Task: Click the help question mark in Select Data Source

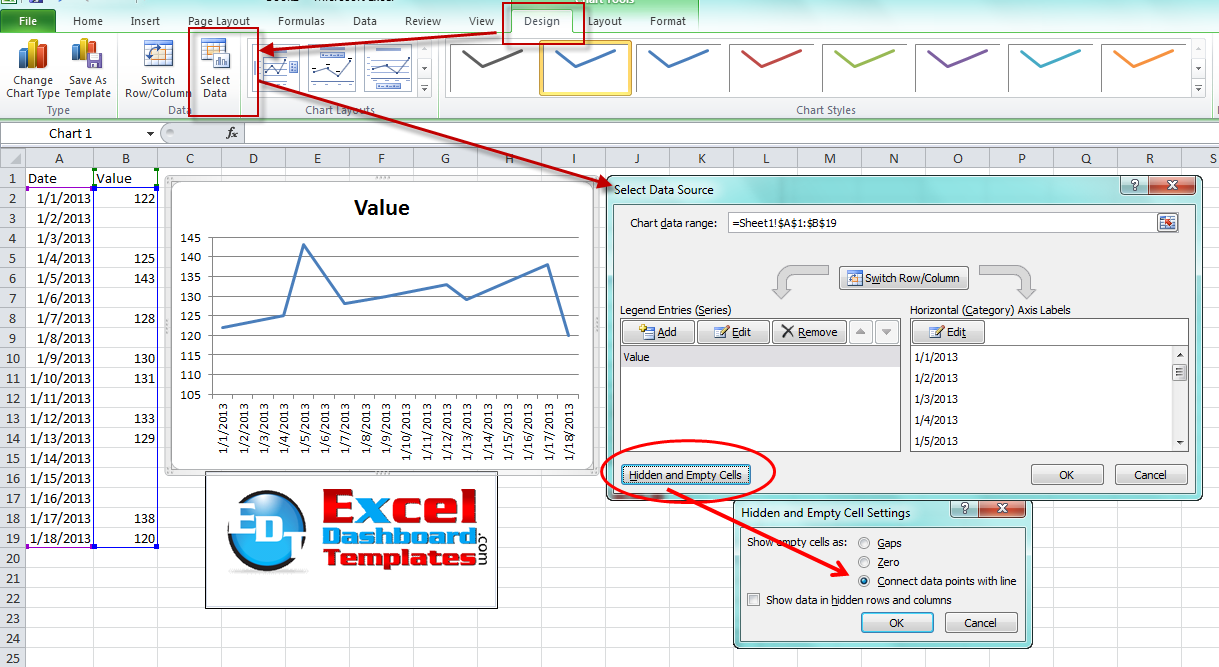Action: tap(1136, 186)
